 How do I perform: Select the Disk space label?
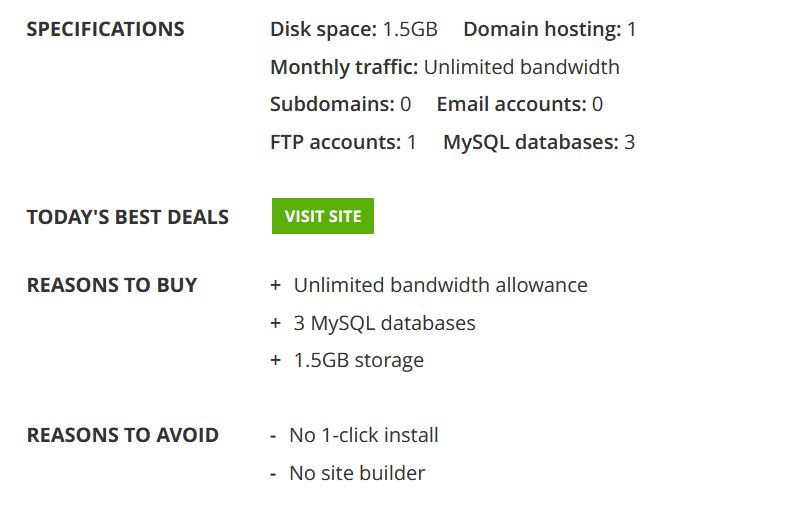(x=324, y=30)
